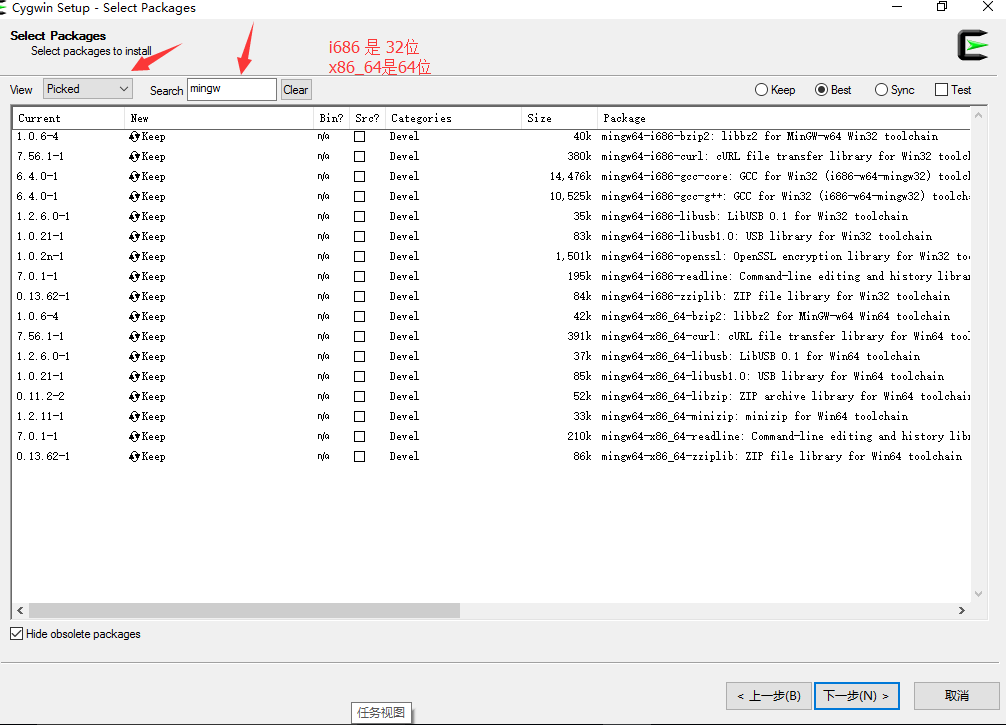Click the vertical scrollbar down arrow

click(978, 593)
